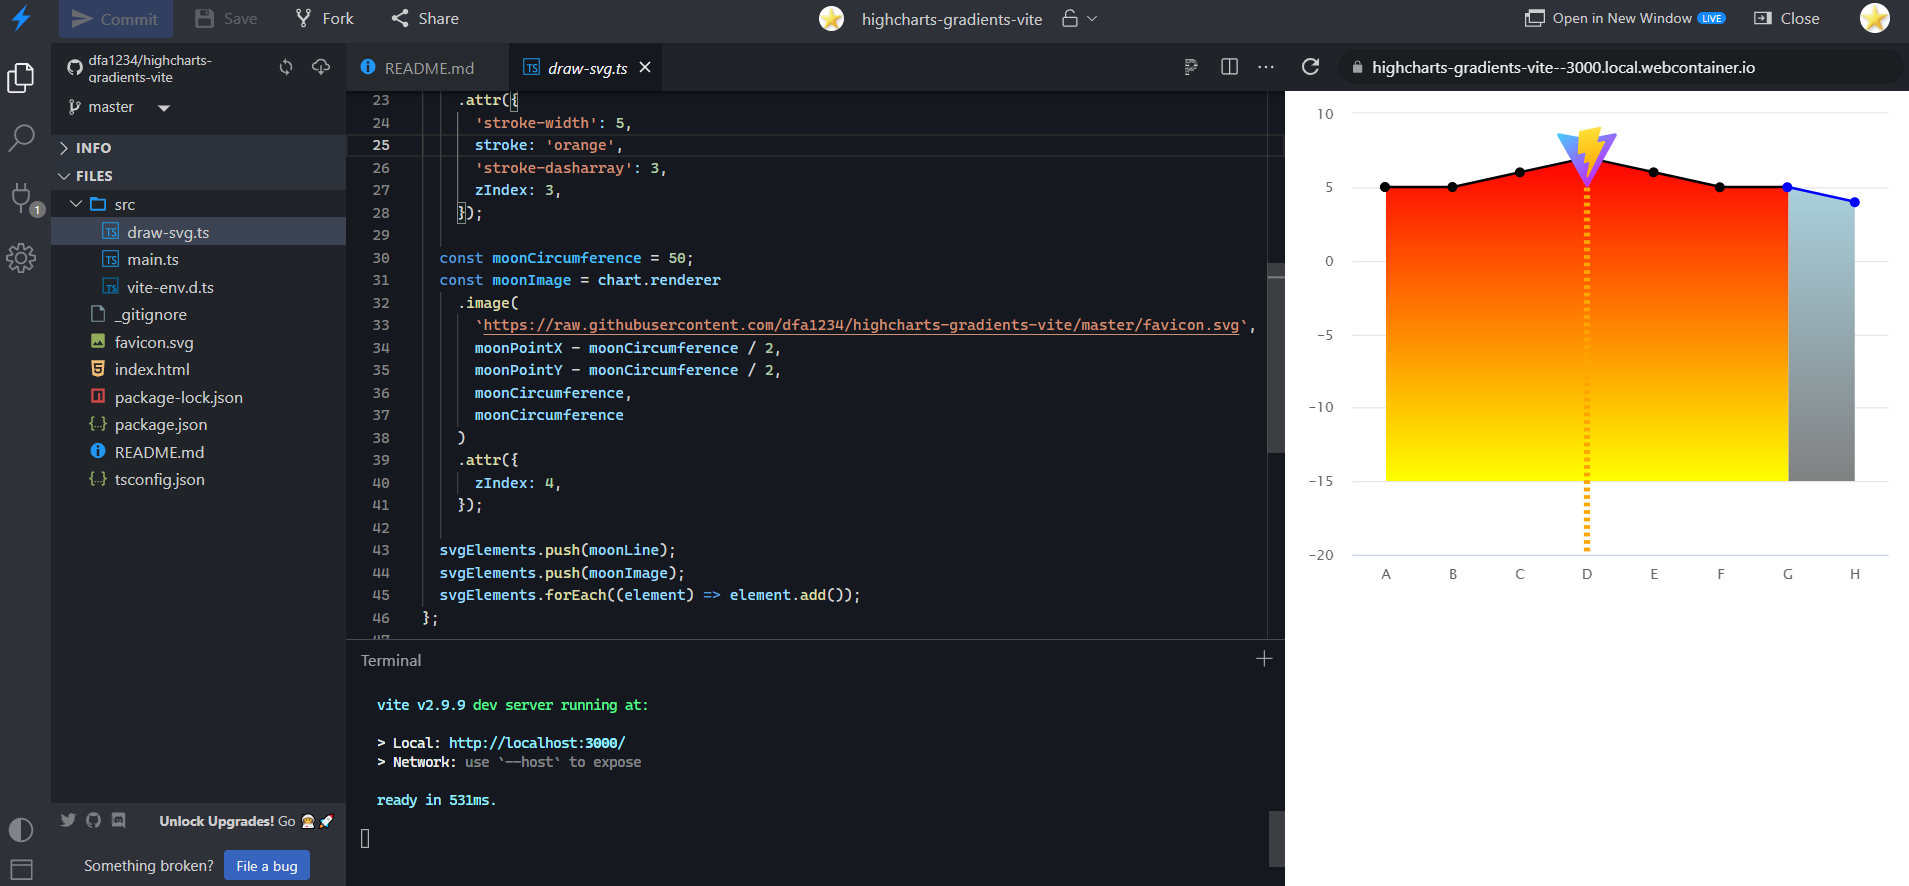Click the Terminal panel label
Viewport: 1909px width, 886px height.
pos(391,660)
